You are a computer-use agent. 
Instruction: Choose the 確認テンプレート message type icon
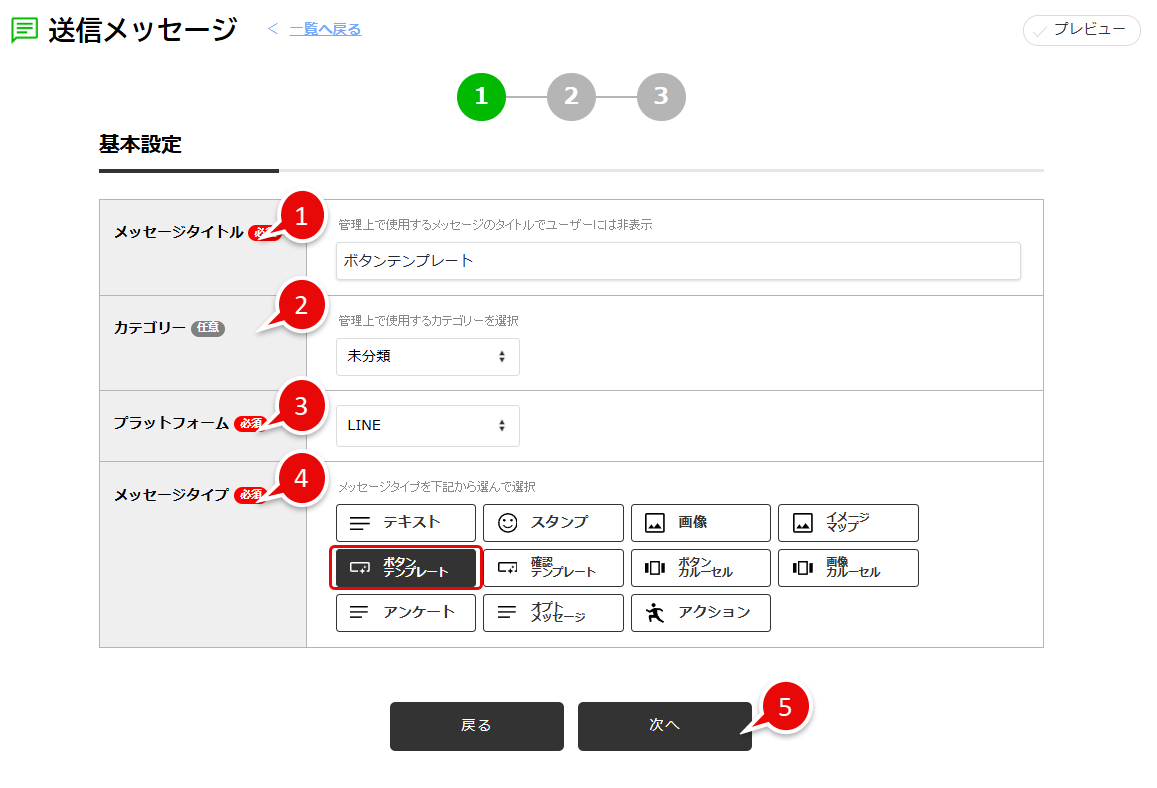553,567
